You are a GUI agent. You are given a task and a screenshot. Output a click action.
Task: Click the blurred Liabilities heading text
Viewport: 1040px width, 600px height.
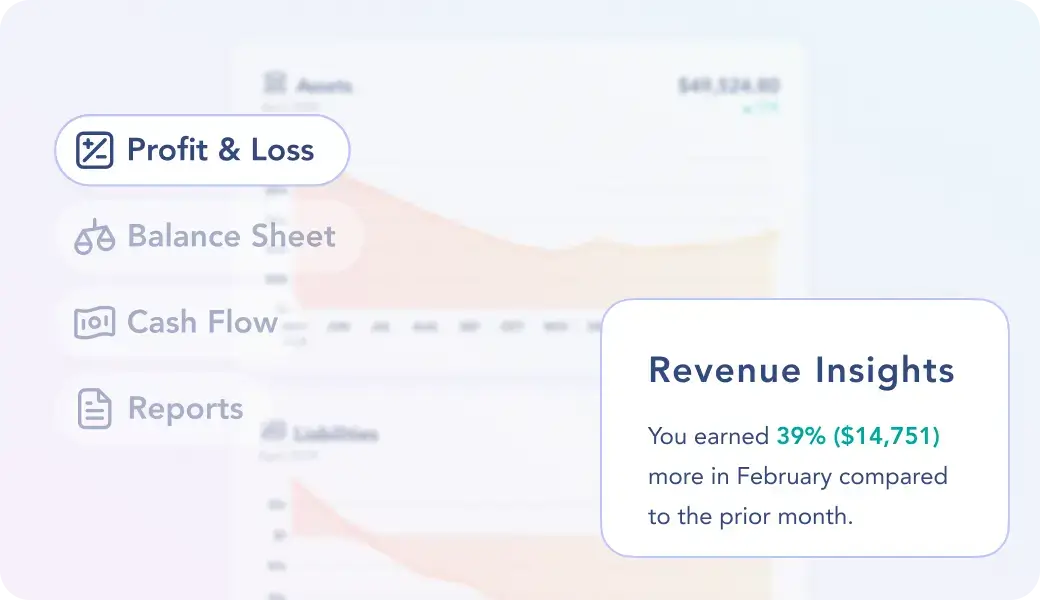(x=335, y=434)
